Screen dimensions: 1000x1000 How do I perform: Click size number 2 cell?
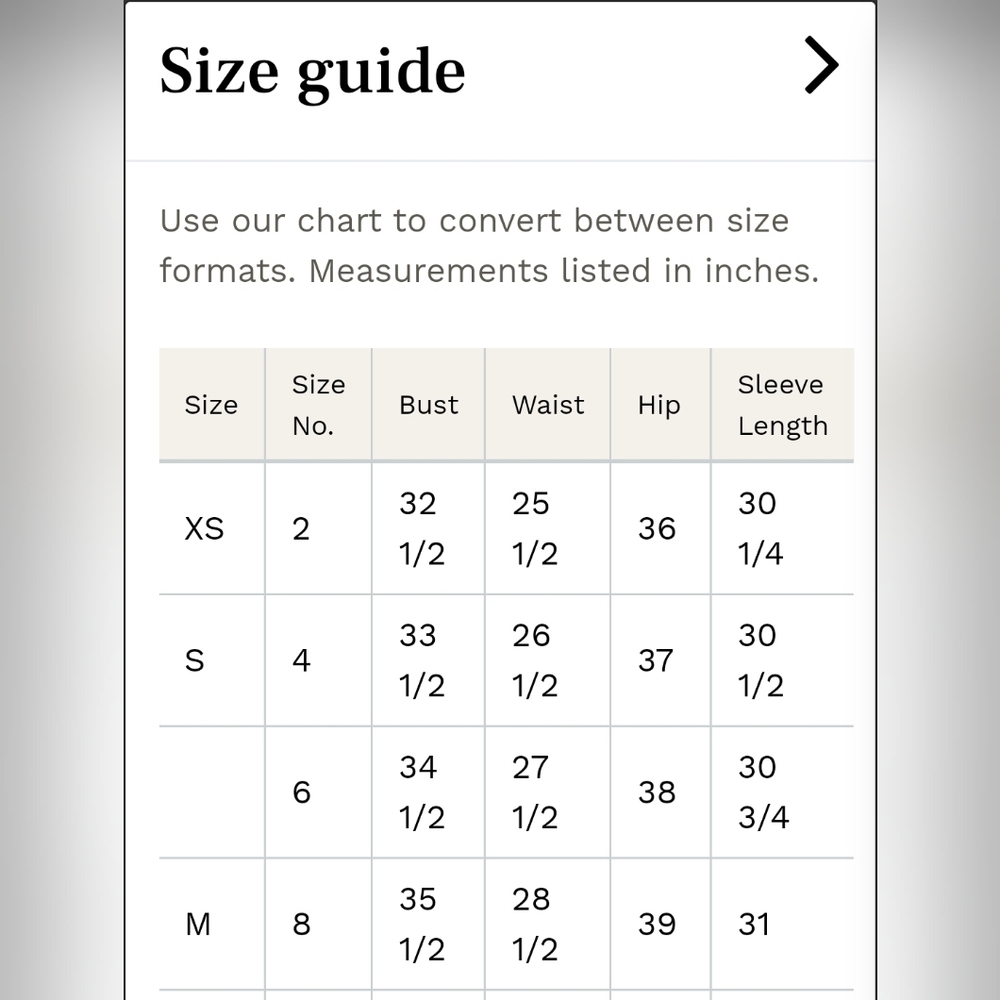(318, 528)
